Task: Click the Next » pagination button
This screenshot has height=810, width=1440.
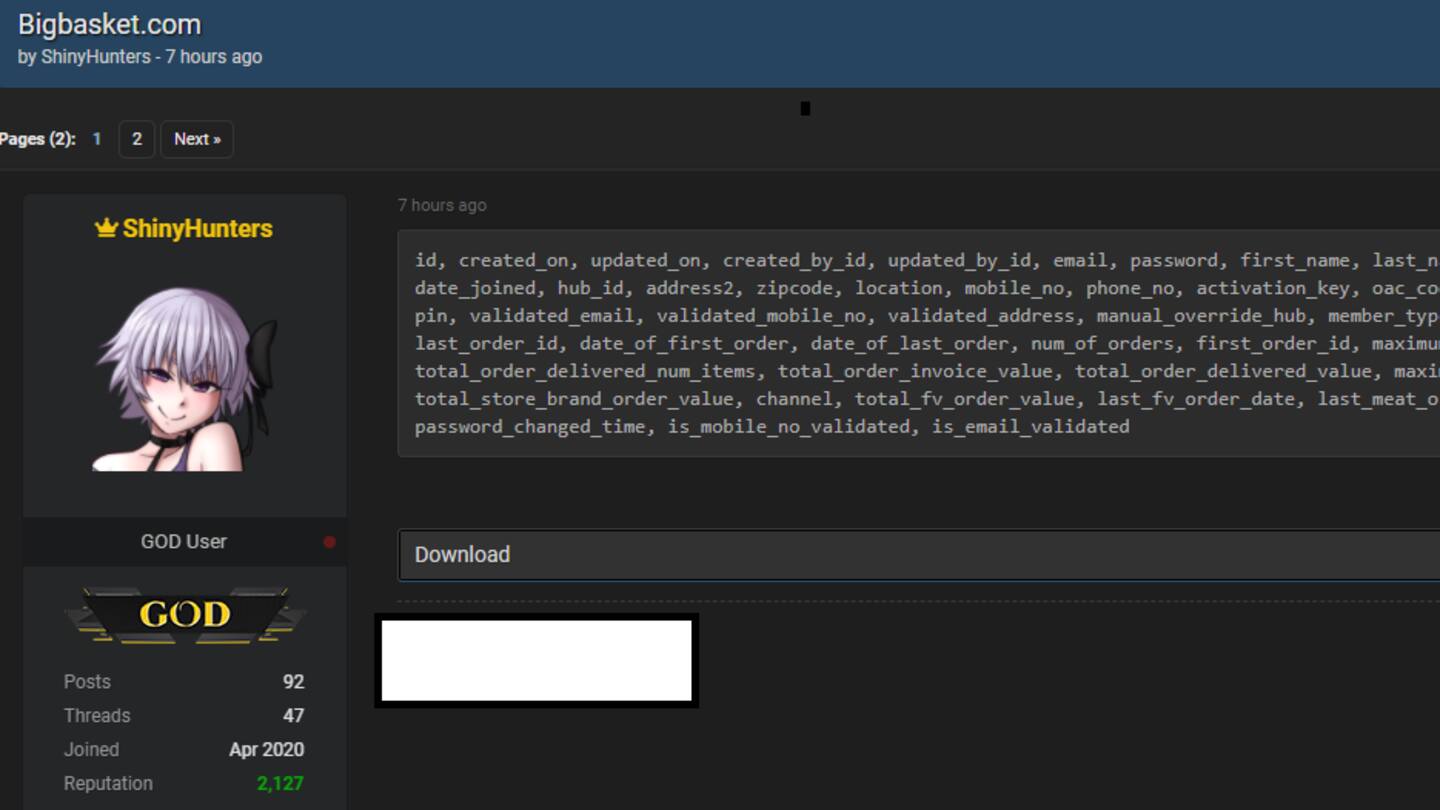Action: pos(197,139)
